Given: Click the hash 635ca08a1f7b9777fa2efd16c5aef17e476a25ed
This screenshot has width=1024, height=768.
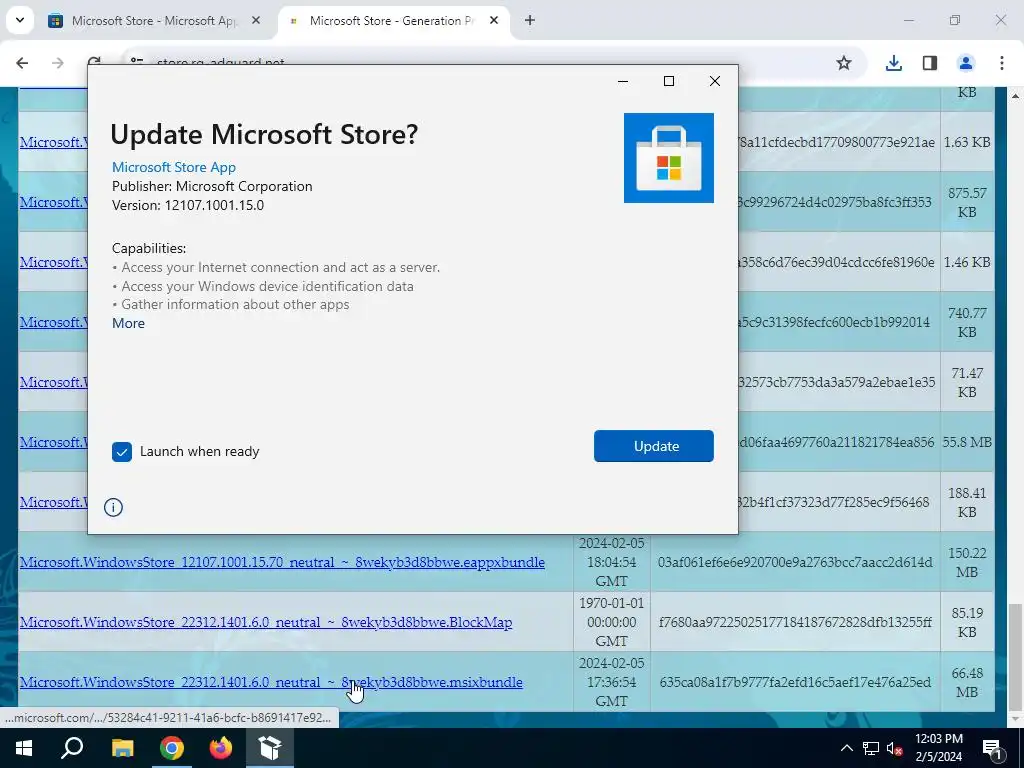Looking at the screenshot, I should coord(795,682).
